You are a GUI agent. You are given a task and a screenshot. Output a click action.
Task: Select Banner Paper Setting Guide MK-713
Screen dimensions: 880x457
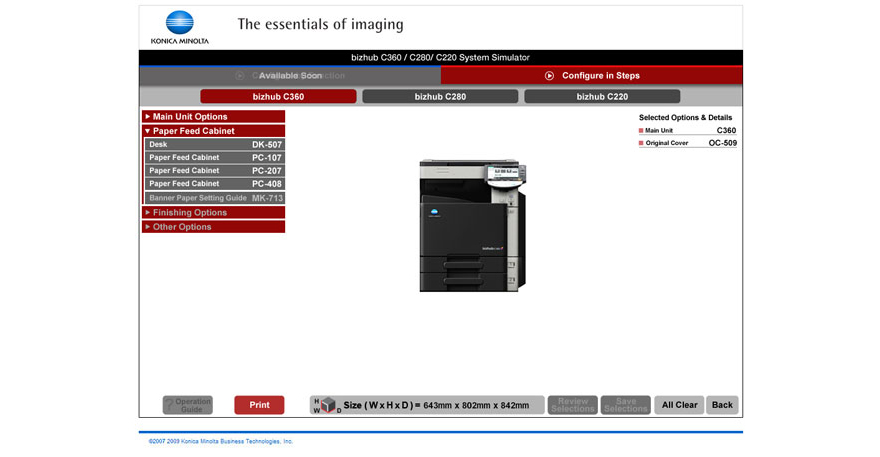click(x=216, y=198)
